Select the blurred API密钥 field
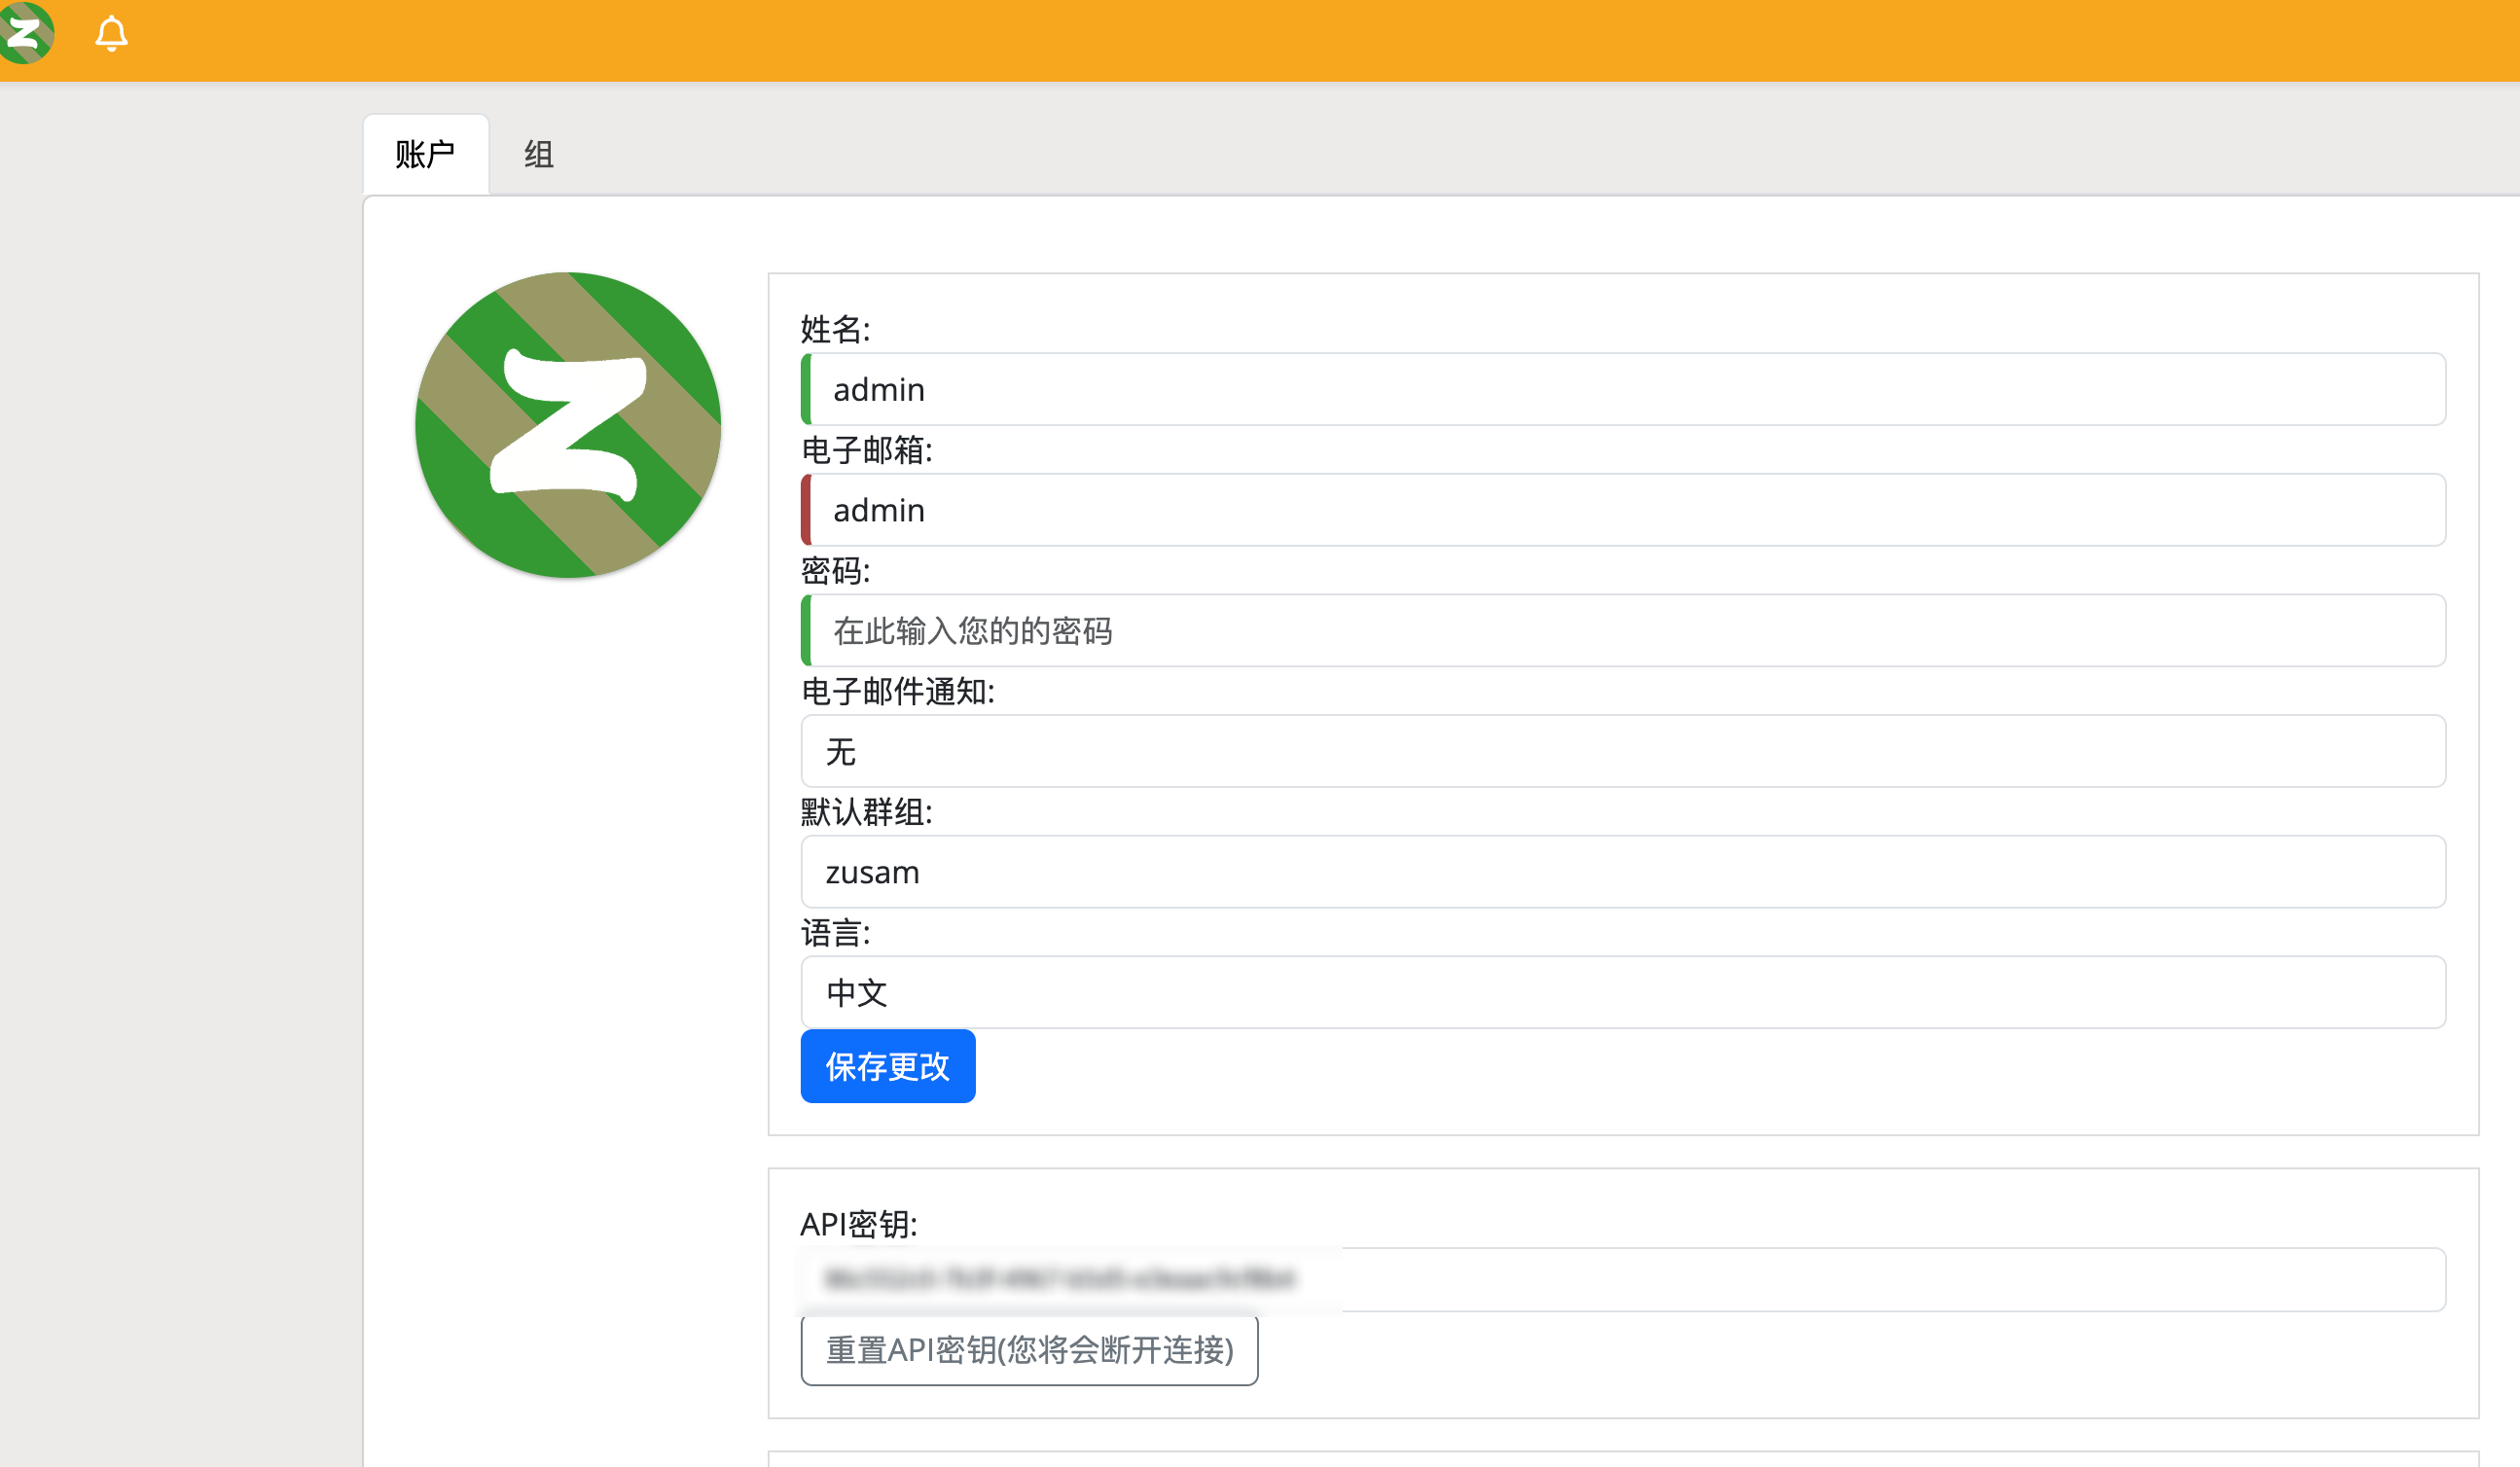Viewport: 2520px width, 1467px height. tap(1623, 1279)
